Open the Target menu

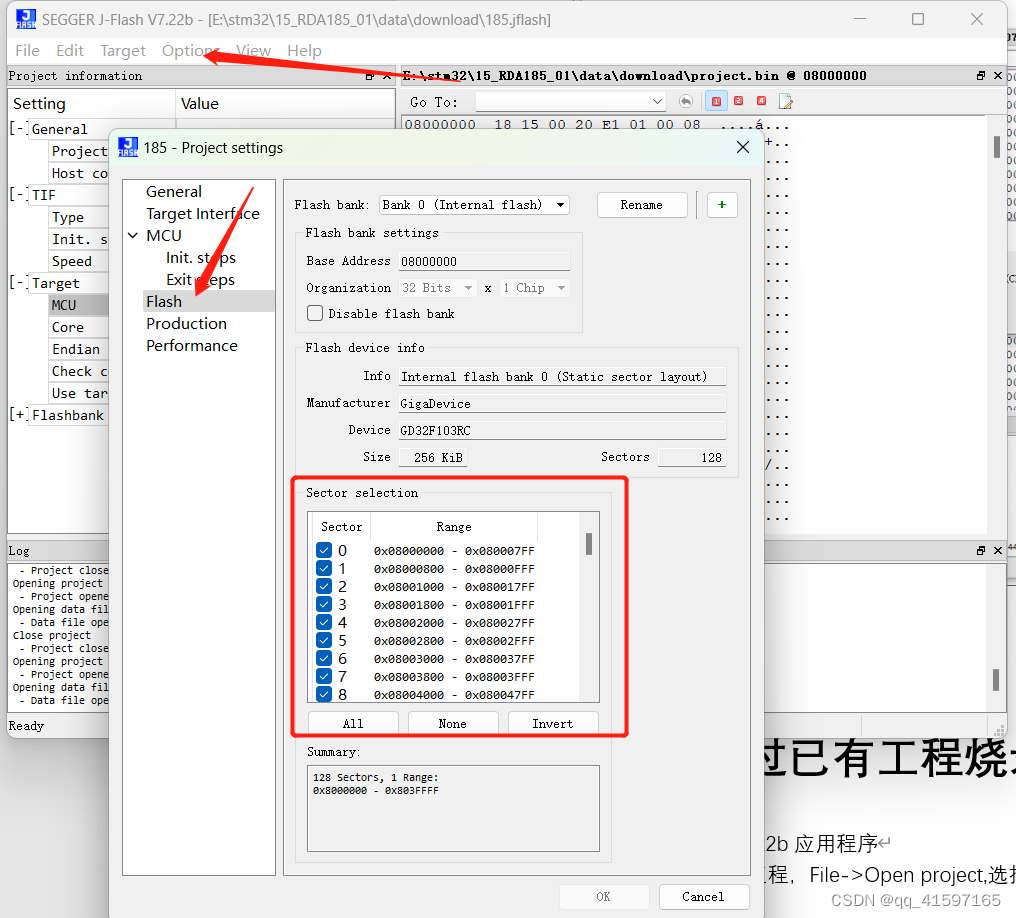tap(123, 50)
